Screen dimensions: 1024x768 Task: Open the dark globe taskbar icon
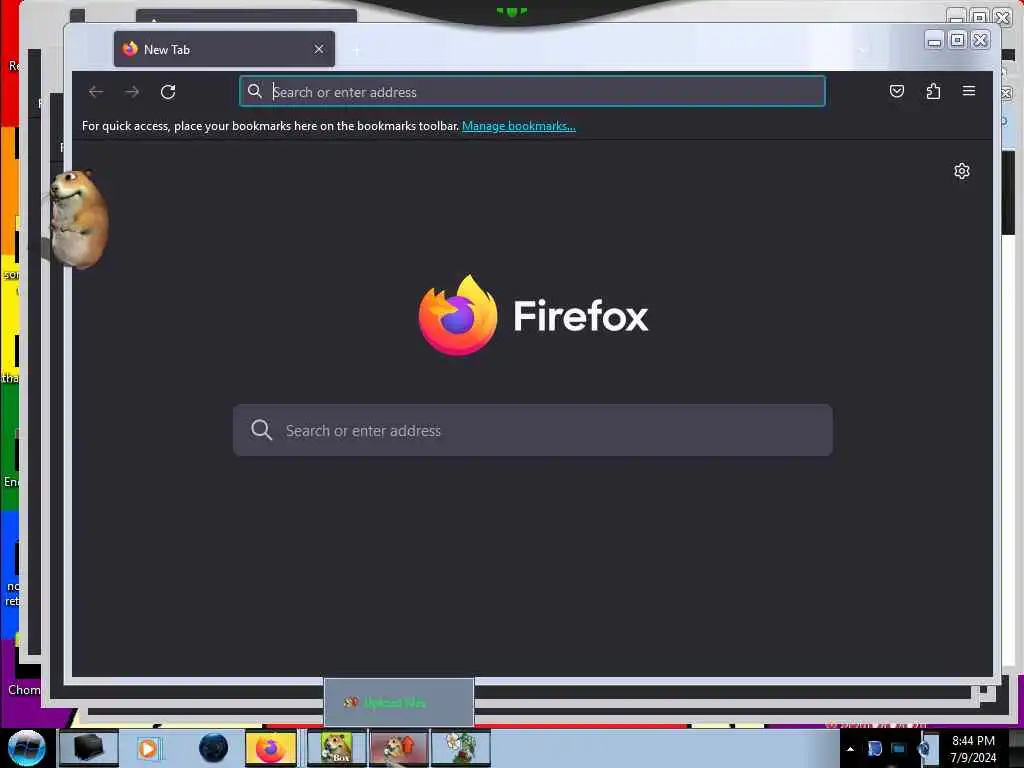(214, 748)
